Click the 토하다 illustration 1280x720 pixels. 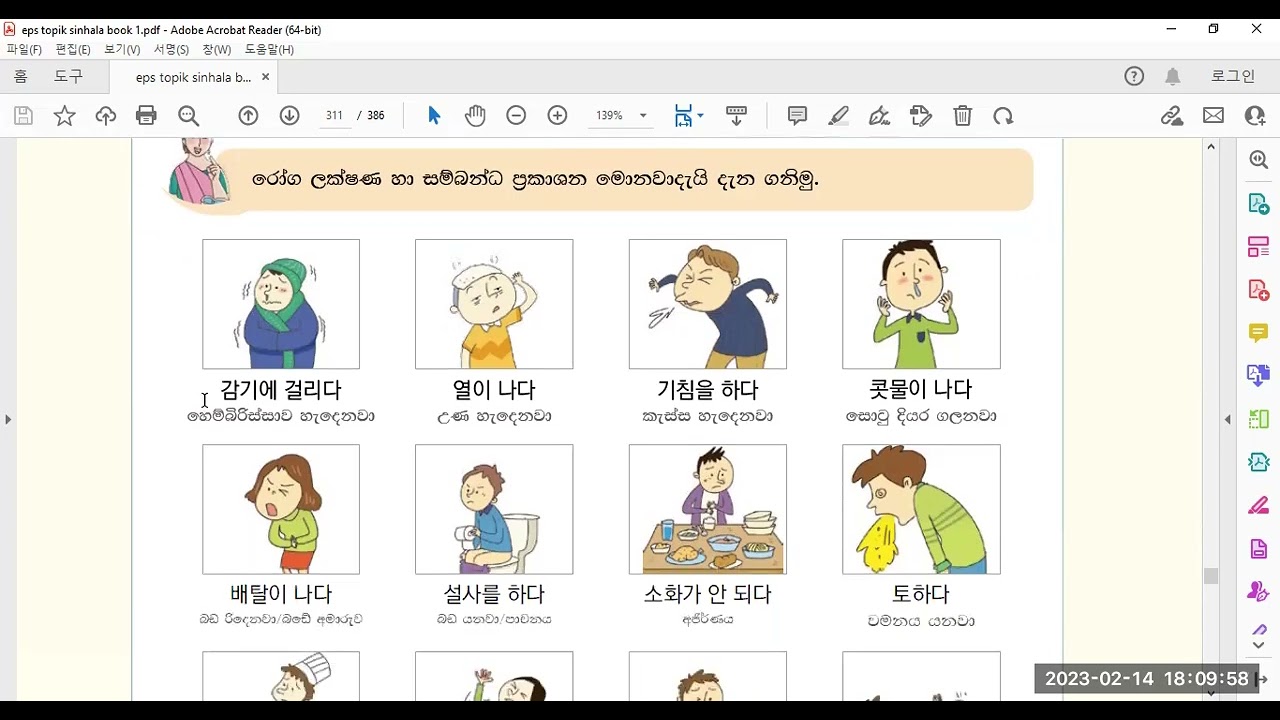tap(921, 509)
